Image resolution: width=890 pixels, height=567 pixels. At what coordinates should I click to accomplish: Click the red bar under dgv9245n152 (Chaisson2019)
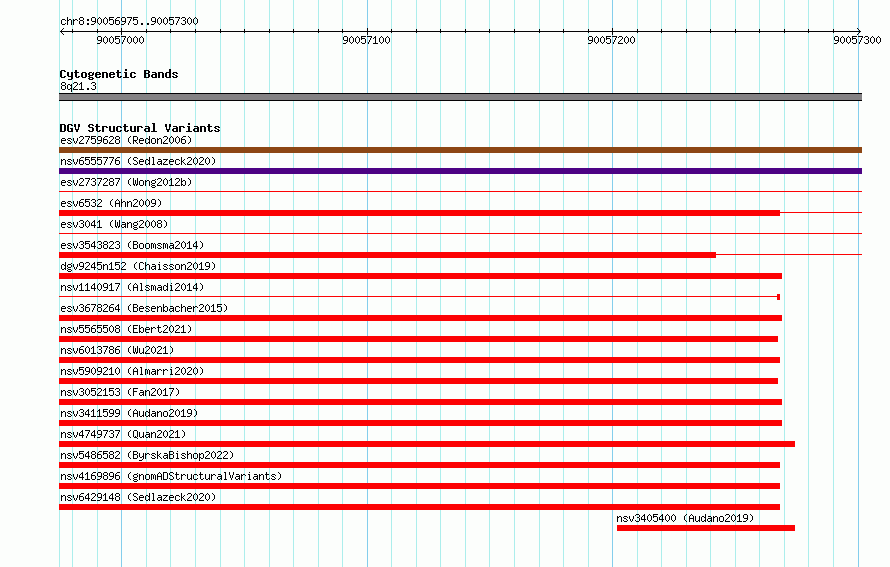[x=421, y=276]
